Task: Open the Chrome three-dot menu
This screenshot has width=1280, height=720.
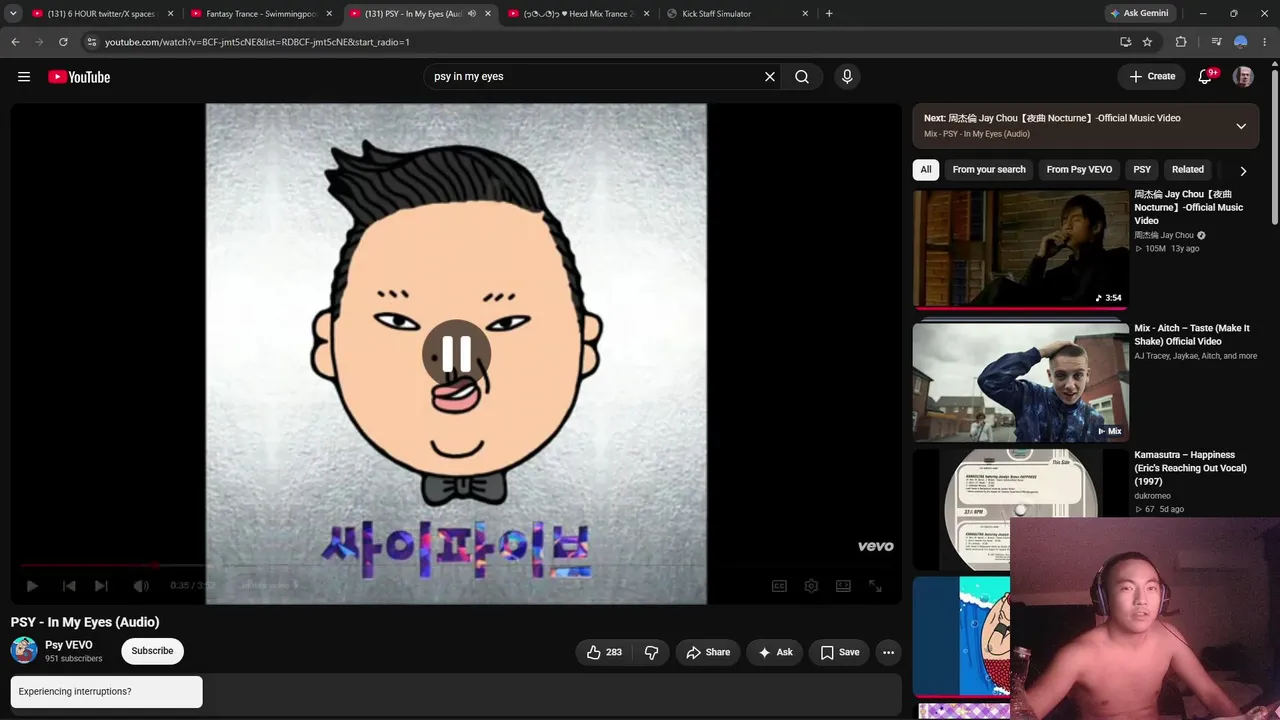Action: pos(1264,42)
